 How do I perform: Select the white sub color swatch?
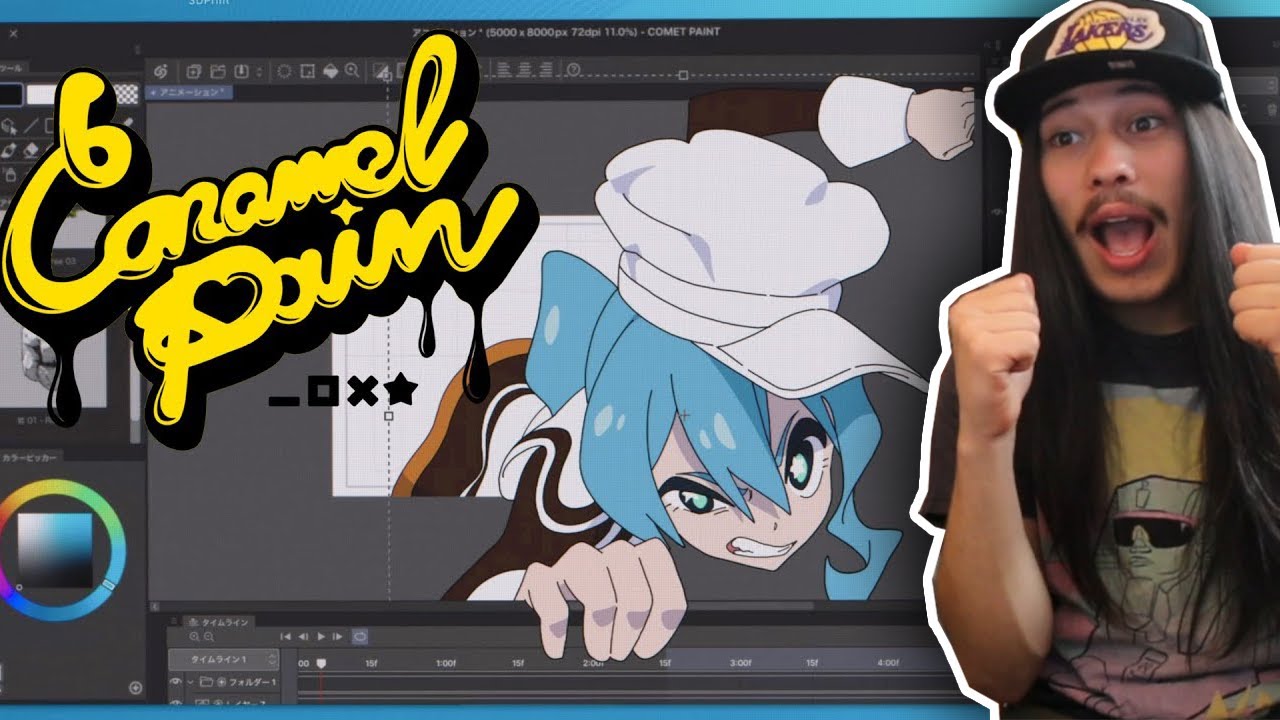[x=42, y=94]
